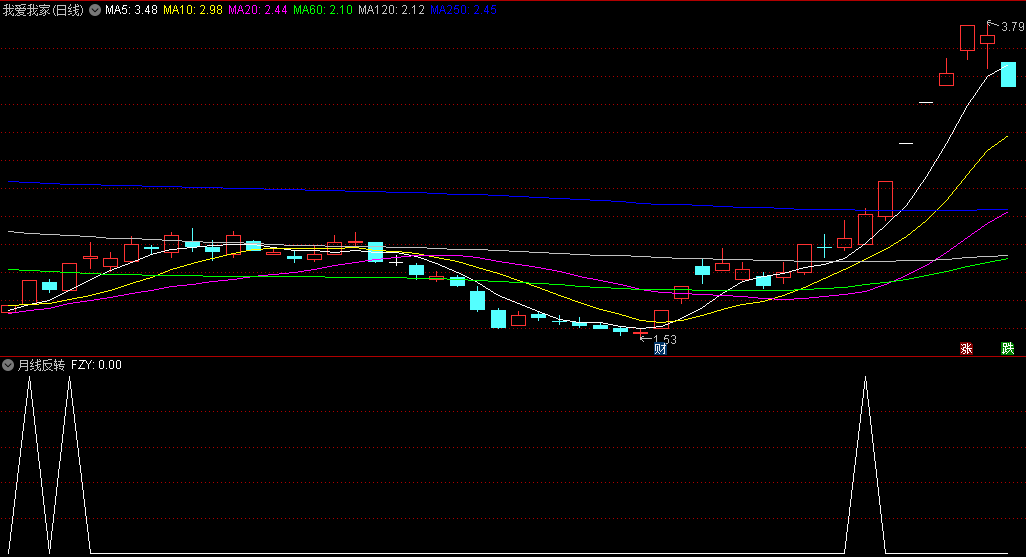Click the MA120: 2.12 label
Screen dimensions: 1026x557
click(x=391, y=10)
